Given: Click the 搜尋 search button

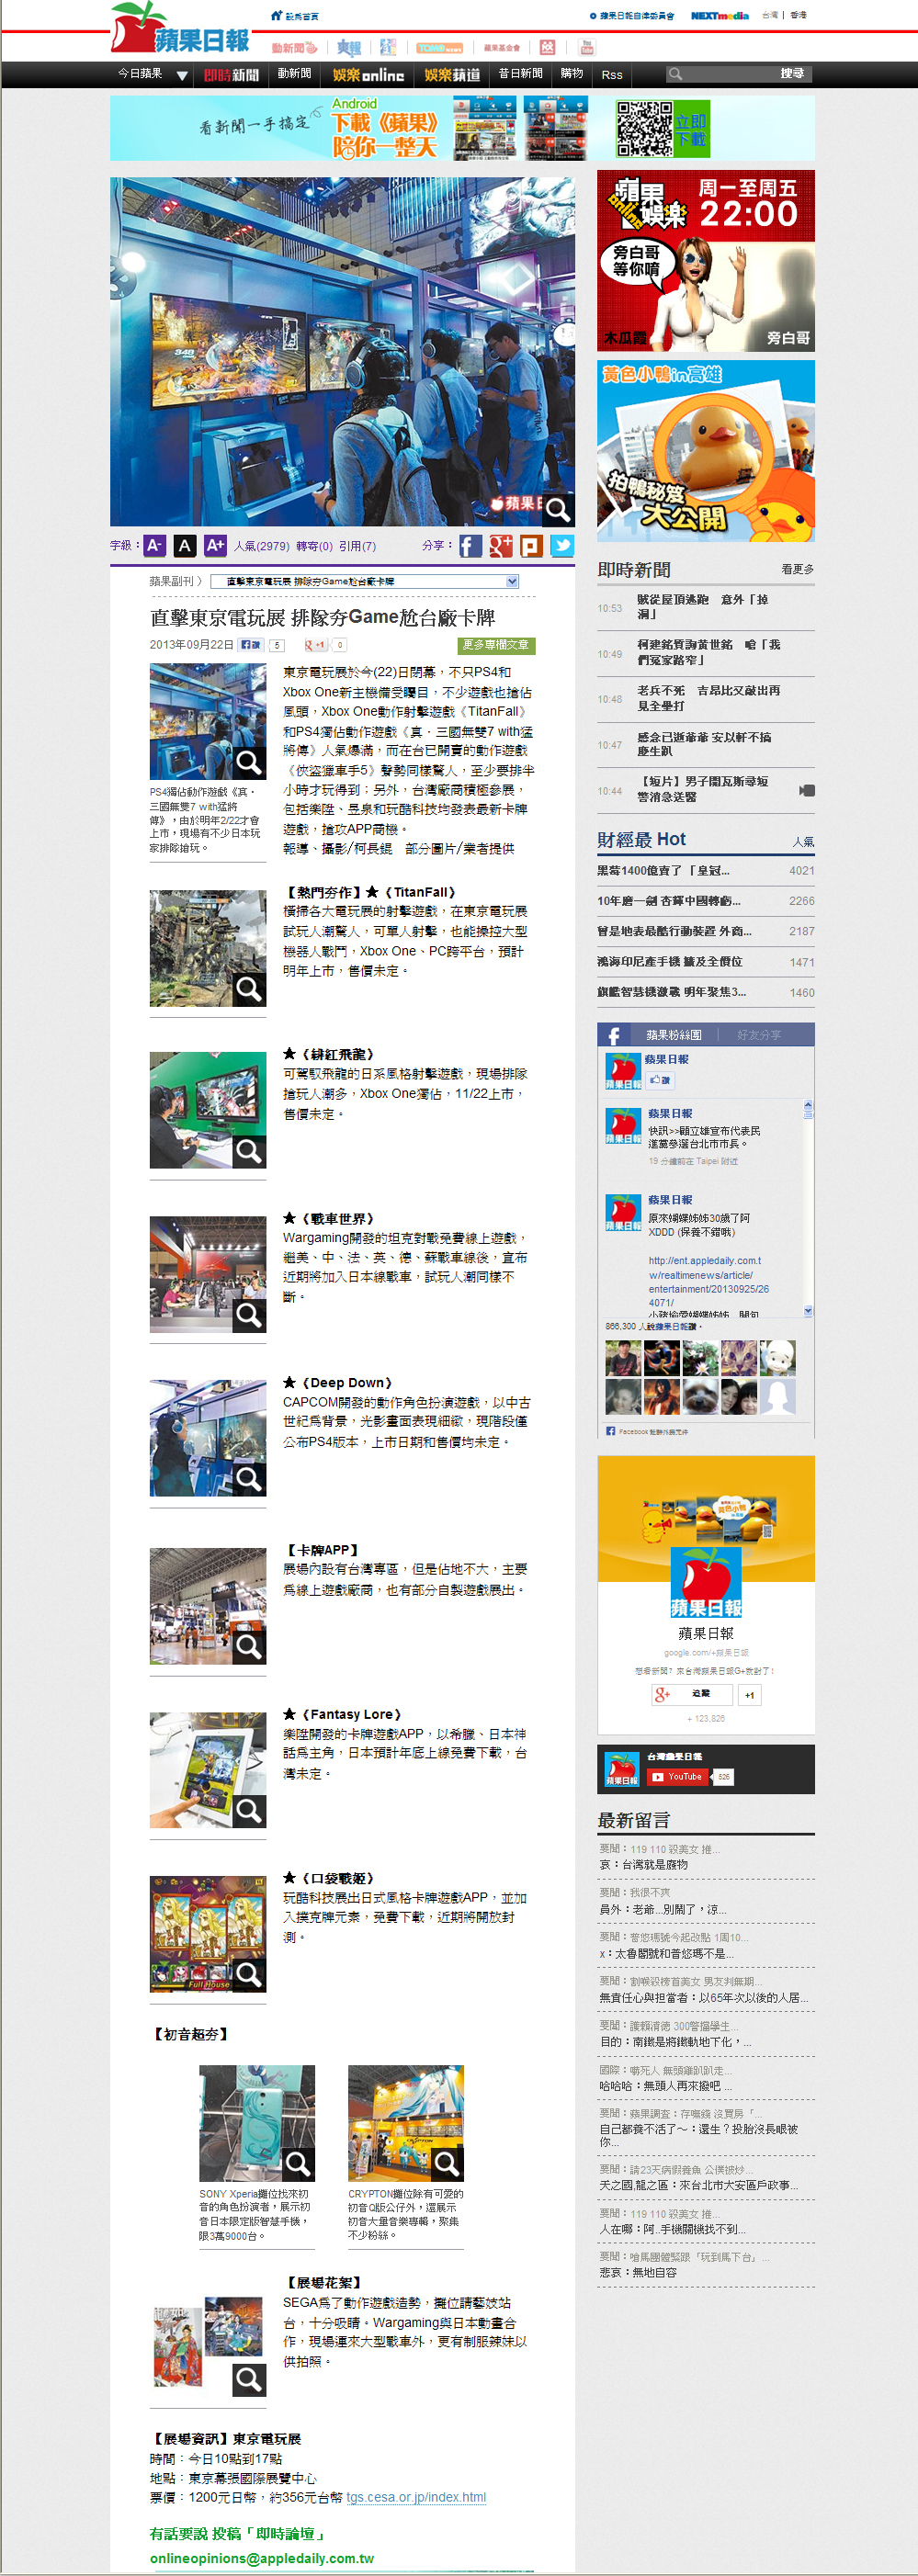Looking at the screenshot, I should click(792, 74).
